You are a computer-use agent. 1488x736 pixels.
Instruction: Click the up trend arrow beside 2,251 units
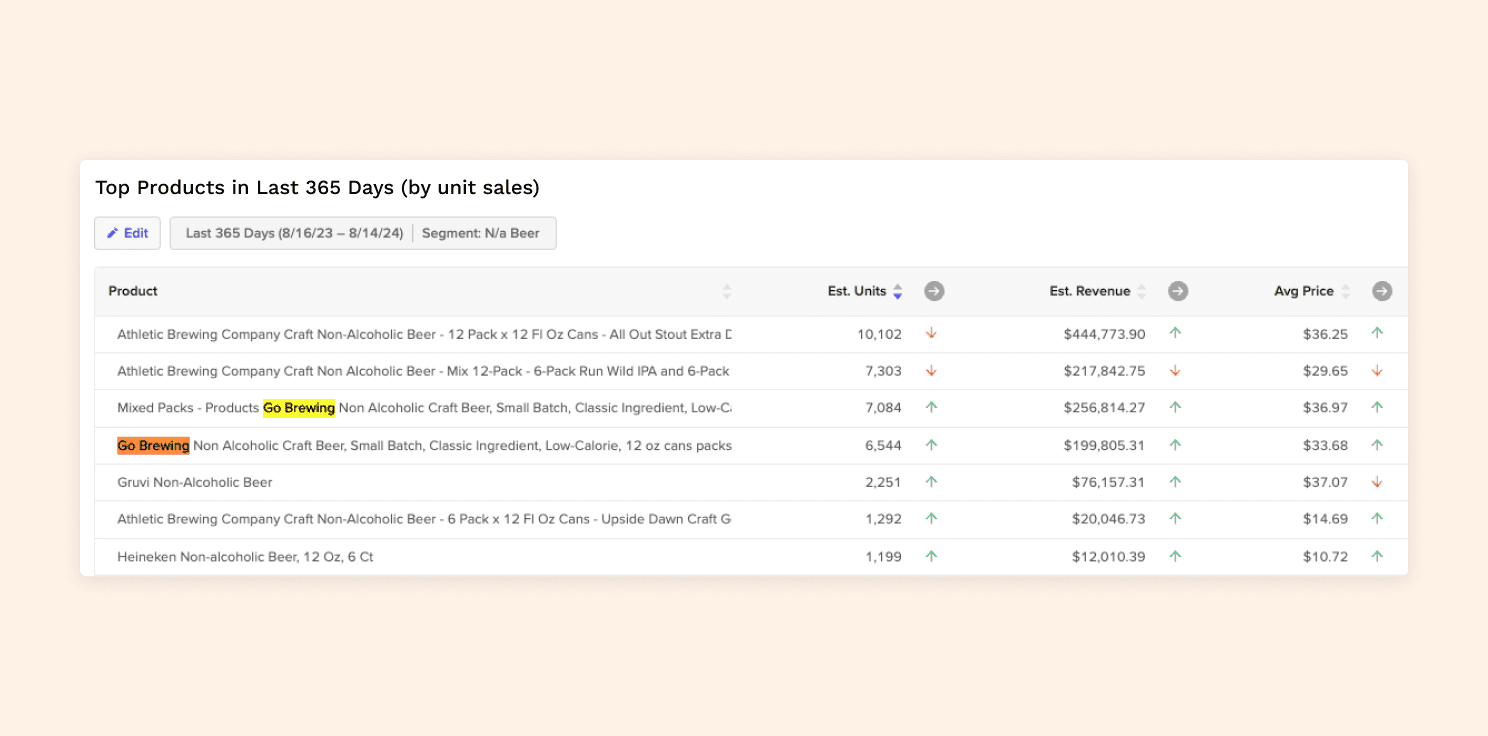pos(931,482)
